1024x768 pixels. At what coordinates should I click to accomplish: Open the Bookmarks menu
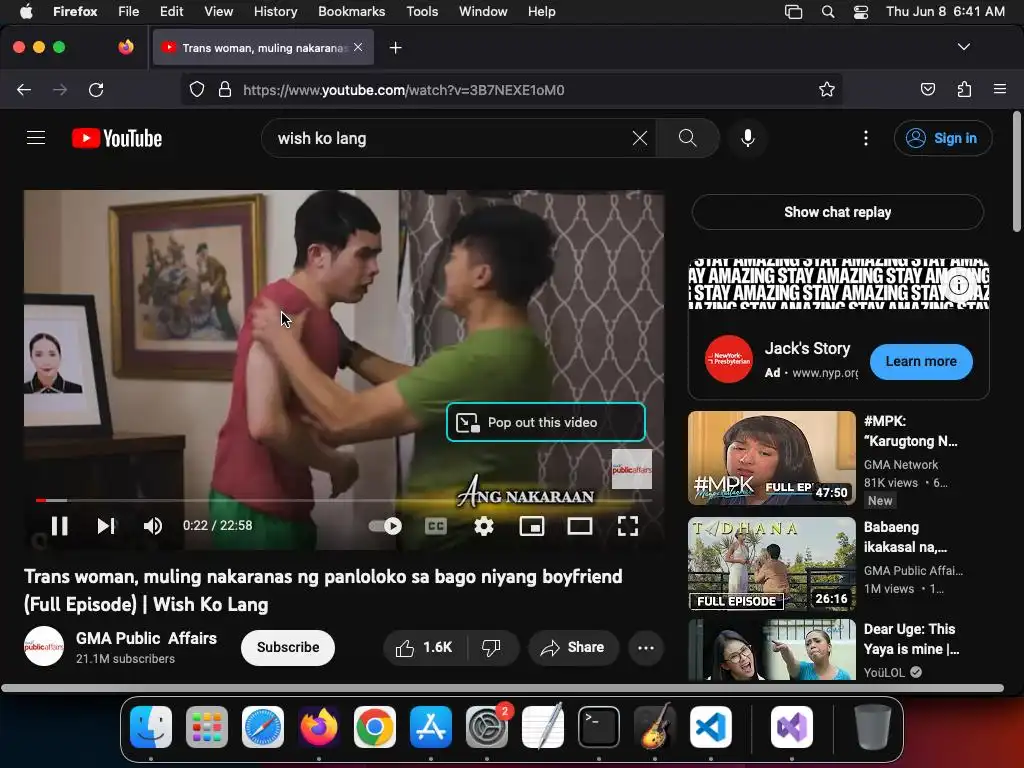pos(351,11)
